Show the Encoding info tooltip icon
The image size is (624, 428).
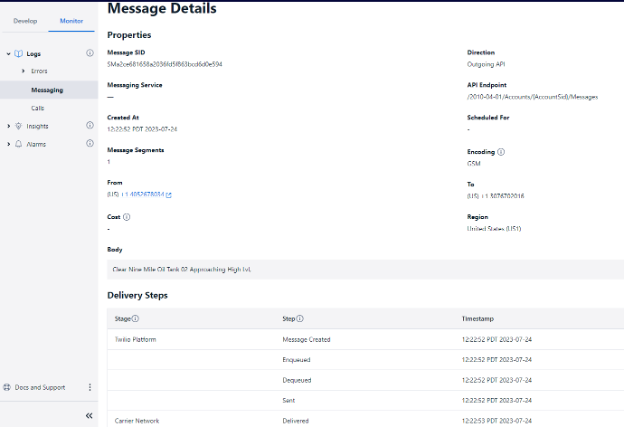[x=501, y=152]
